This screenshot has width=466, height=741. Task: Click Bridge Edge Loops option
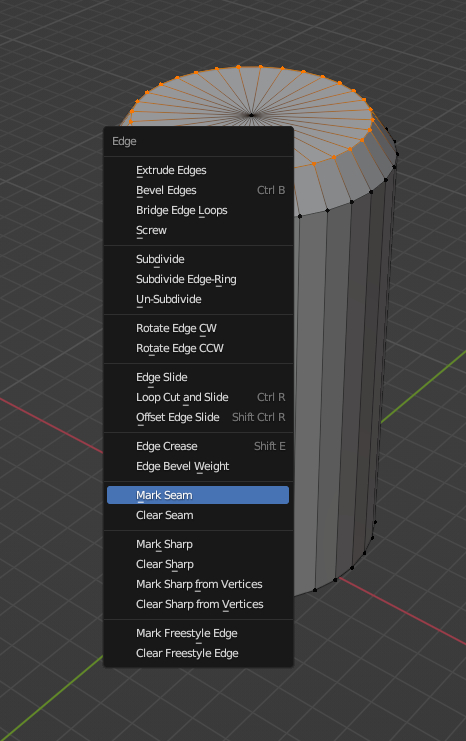click(x=198, y=210)
